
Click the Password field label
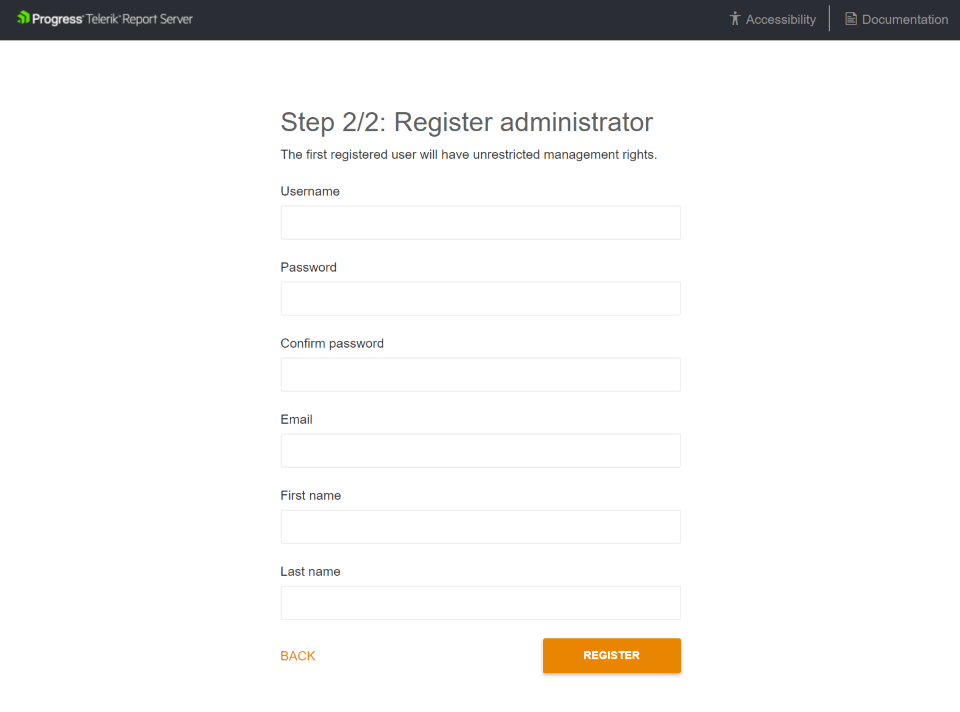coord(309,268)
